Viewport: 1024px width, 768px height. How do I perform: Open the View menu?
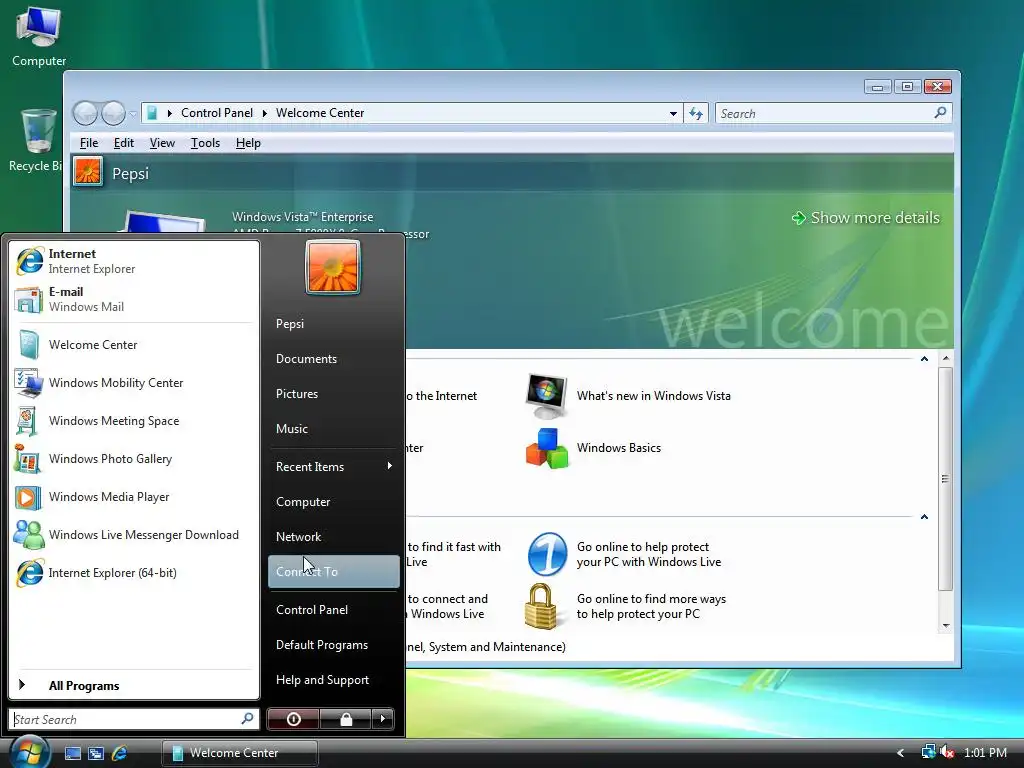coord(162,143)
